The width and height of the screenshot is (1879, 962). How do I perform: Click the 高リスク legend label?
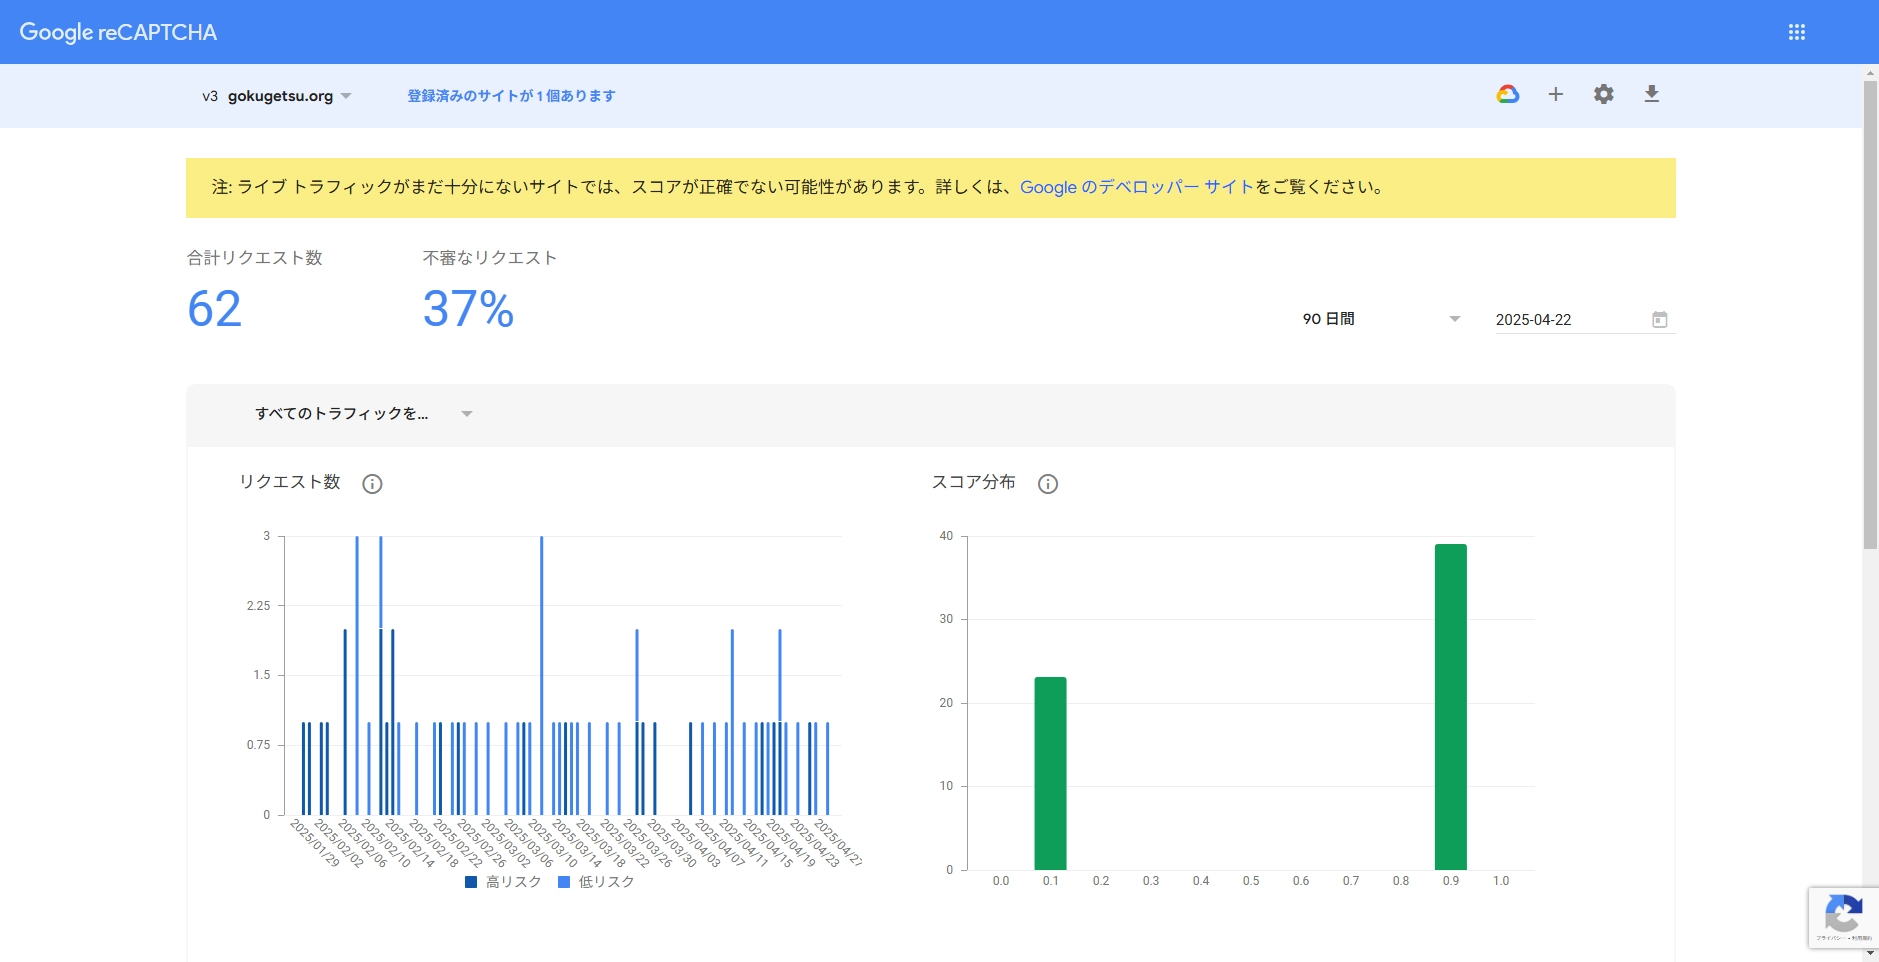tap(513, 882)
